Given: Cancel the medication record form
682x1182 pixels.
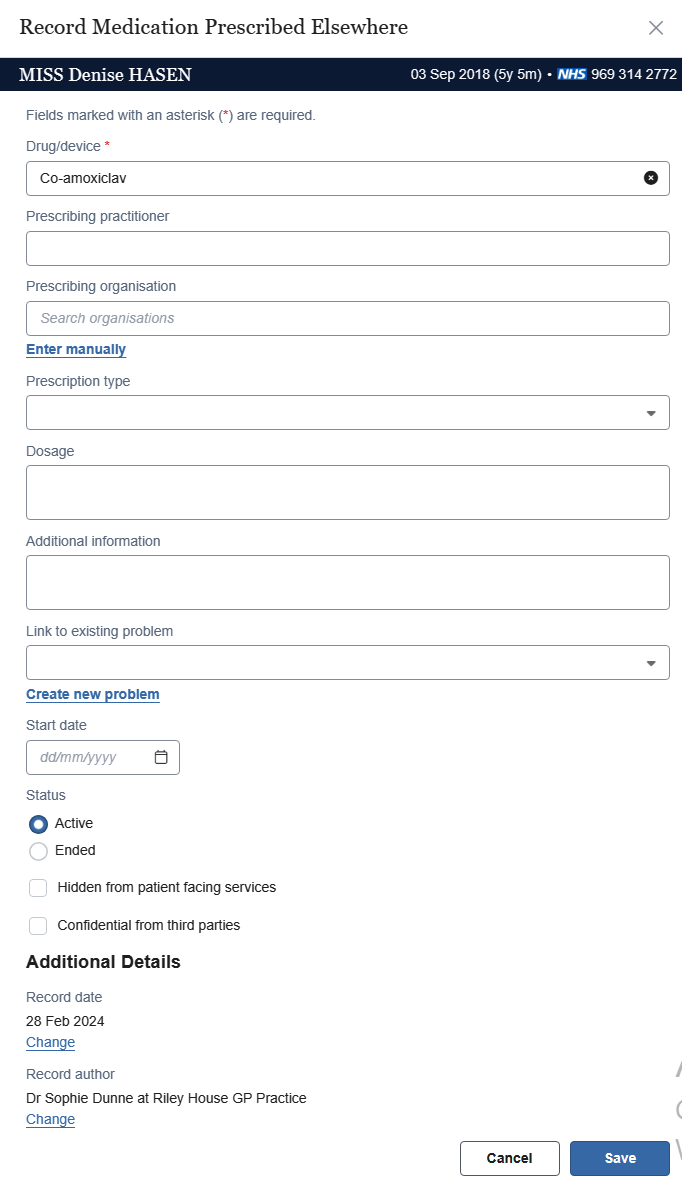Looking at the screenshot, I should (509, 1158).
